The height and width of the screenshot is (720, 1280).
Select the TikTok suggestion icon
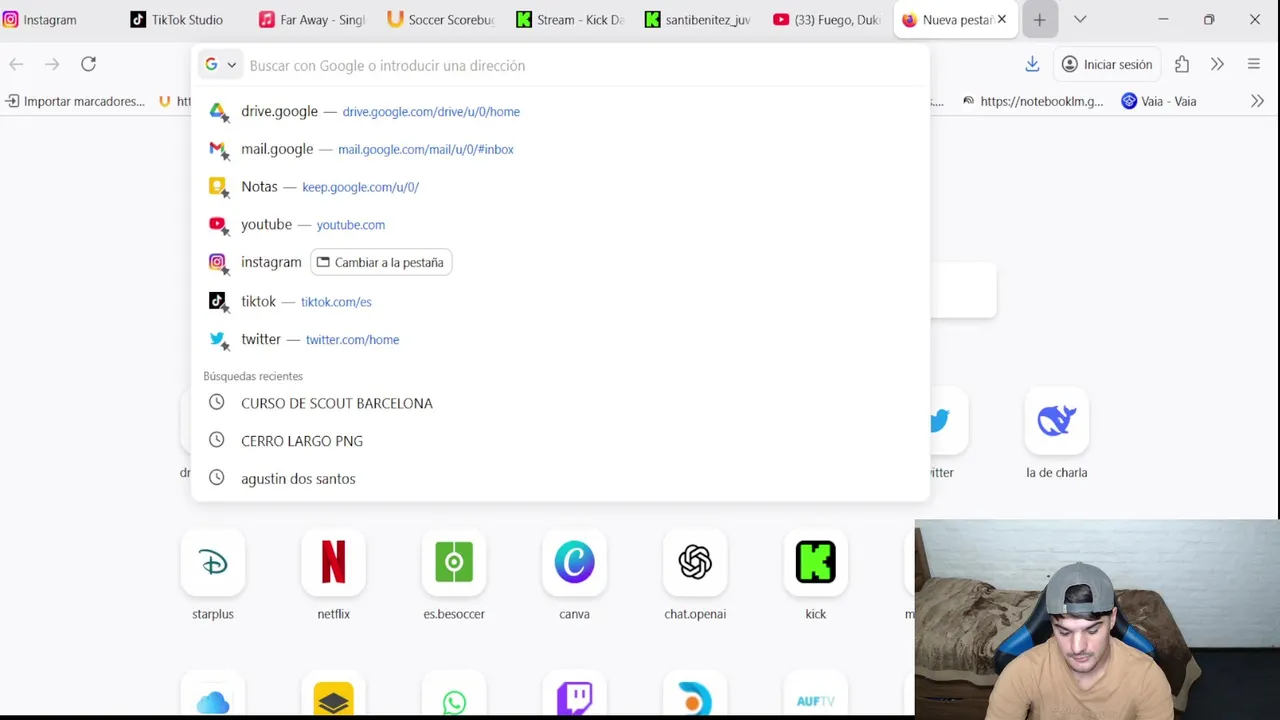click(217, 301)
